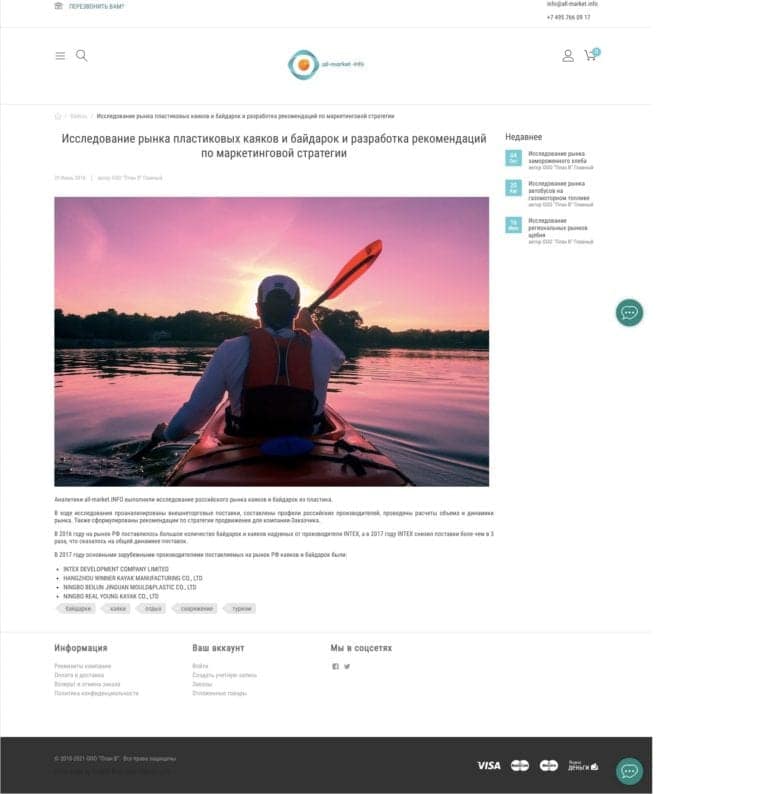Open the shopping cart icon

590,56
